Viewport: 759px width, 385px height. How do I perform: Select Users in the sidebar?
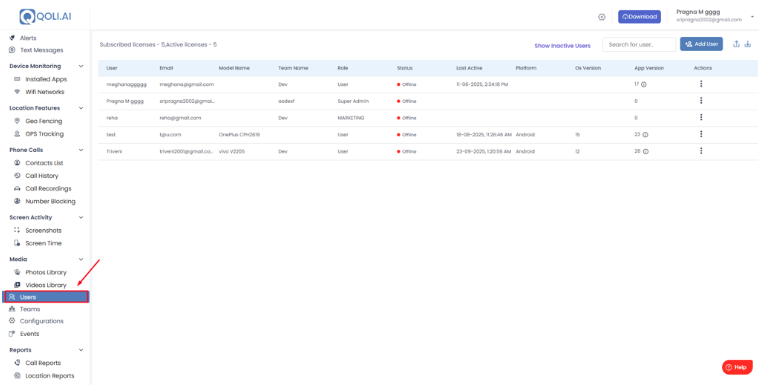pyautogui.click(x=46, y=297)
